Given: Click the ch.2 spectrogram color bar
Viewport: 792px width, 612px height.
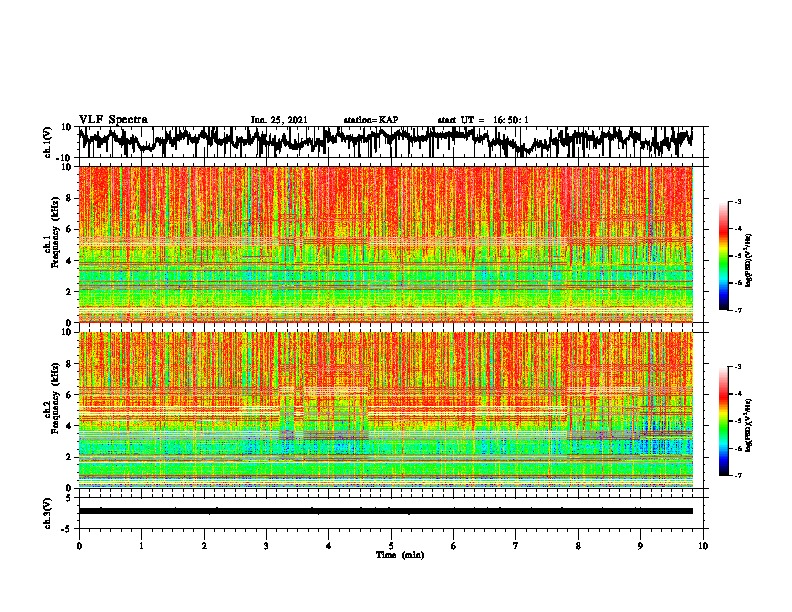Looking at the screenshot, I should [x=723, y=421].
